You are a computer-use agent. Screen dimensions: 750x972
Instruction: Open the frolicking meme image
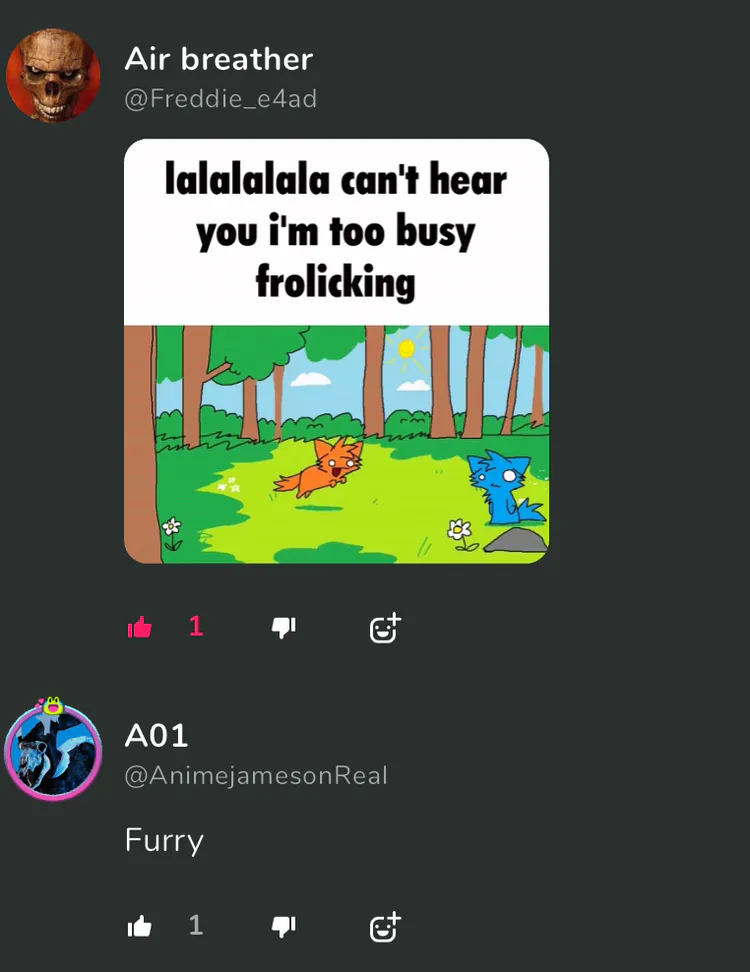[337, 351]
